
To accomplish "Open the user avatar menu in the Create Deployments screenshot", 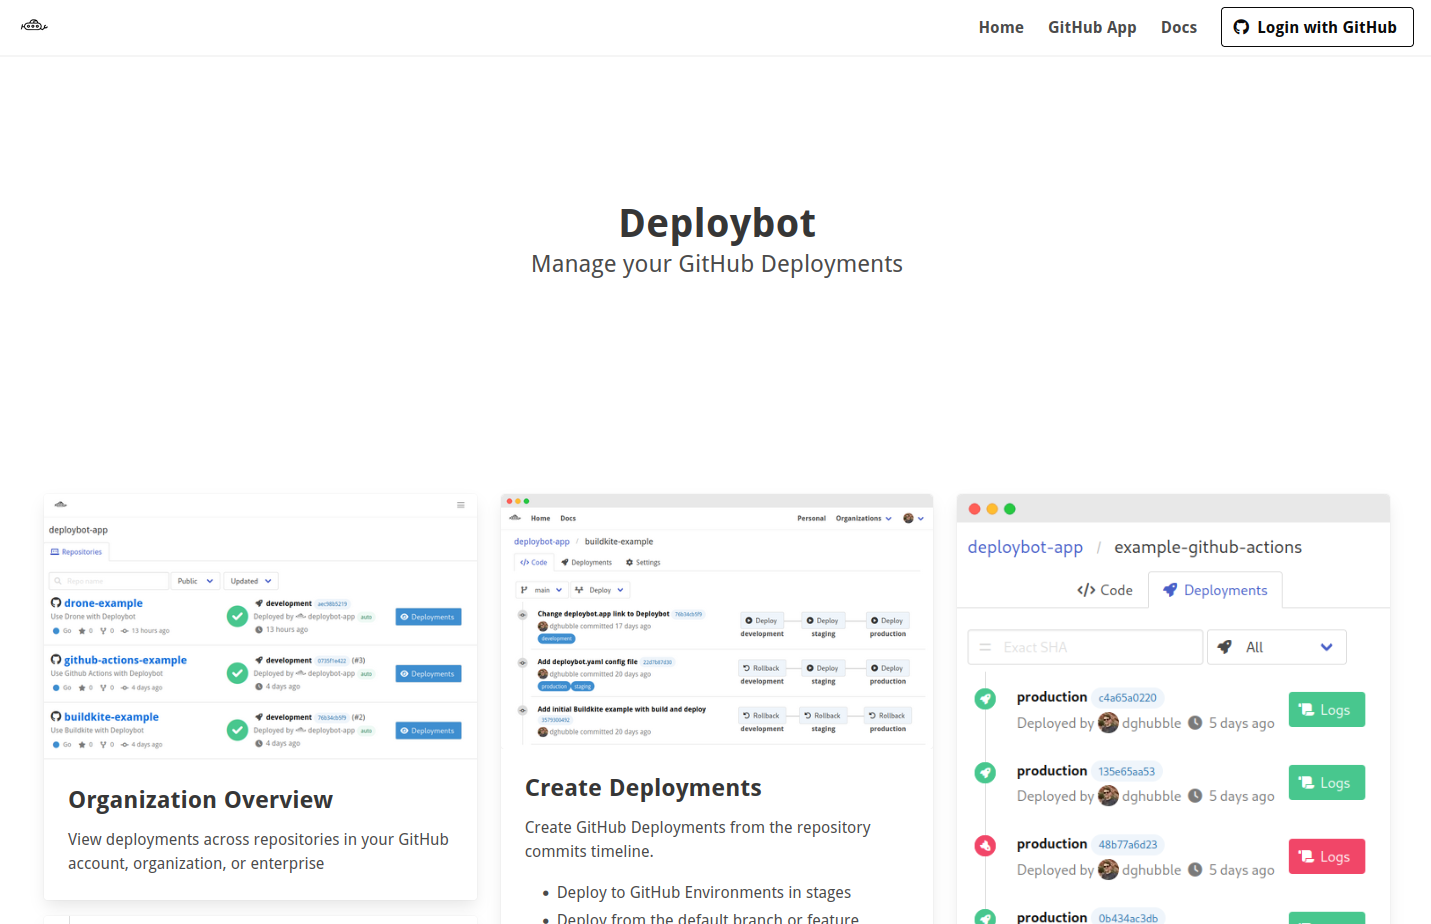I will (913, 518).
